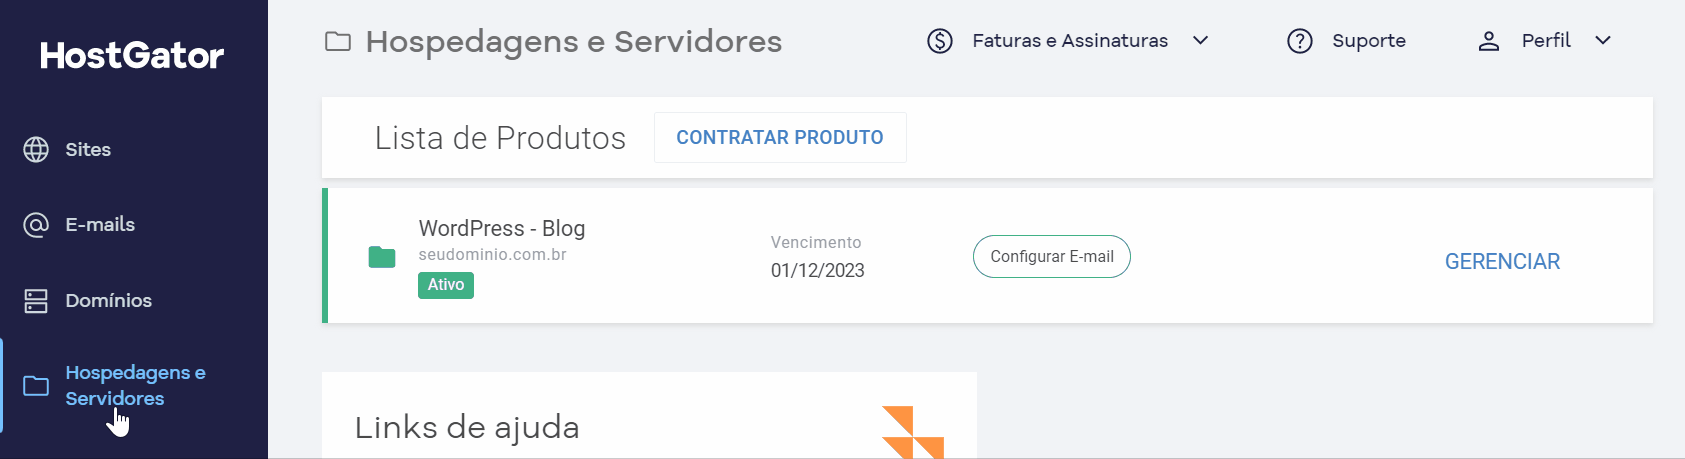This screenshot has height=459, width=1685.
Task: Click the green WordPress - Blog folder icon
Action: (382, 257)
